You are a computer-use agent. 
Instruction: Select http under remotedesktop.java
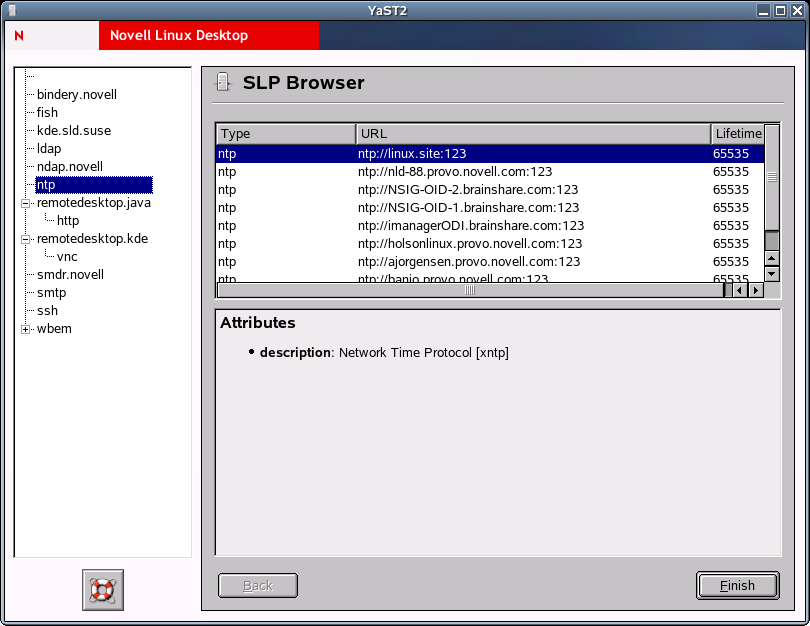pos(68,221)
